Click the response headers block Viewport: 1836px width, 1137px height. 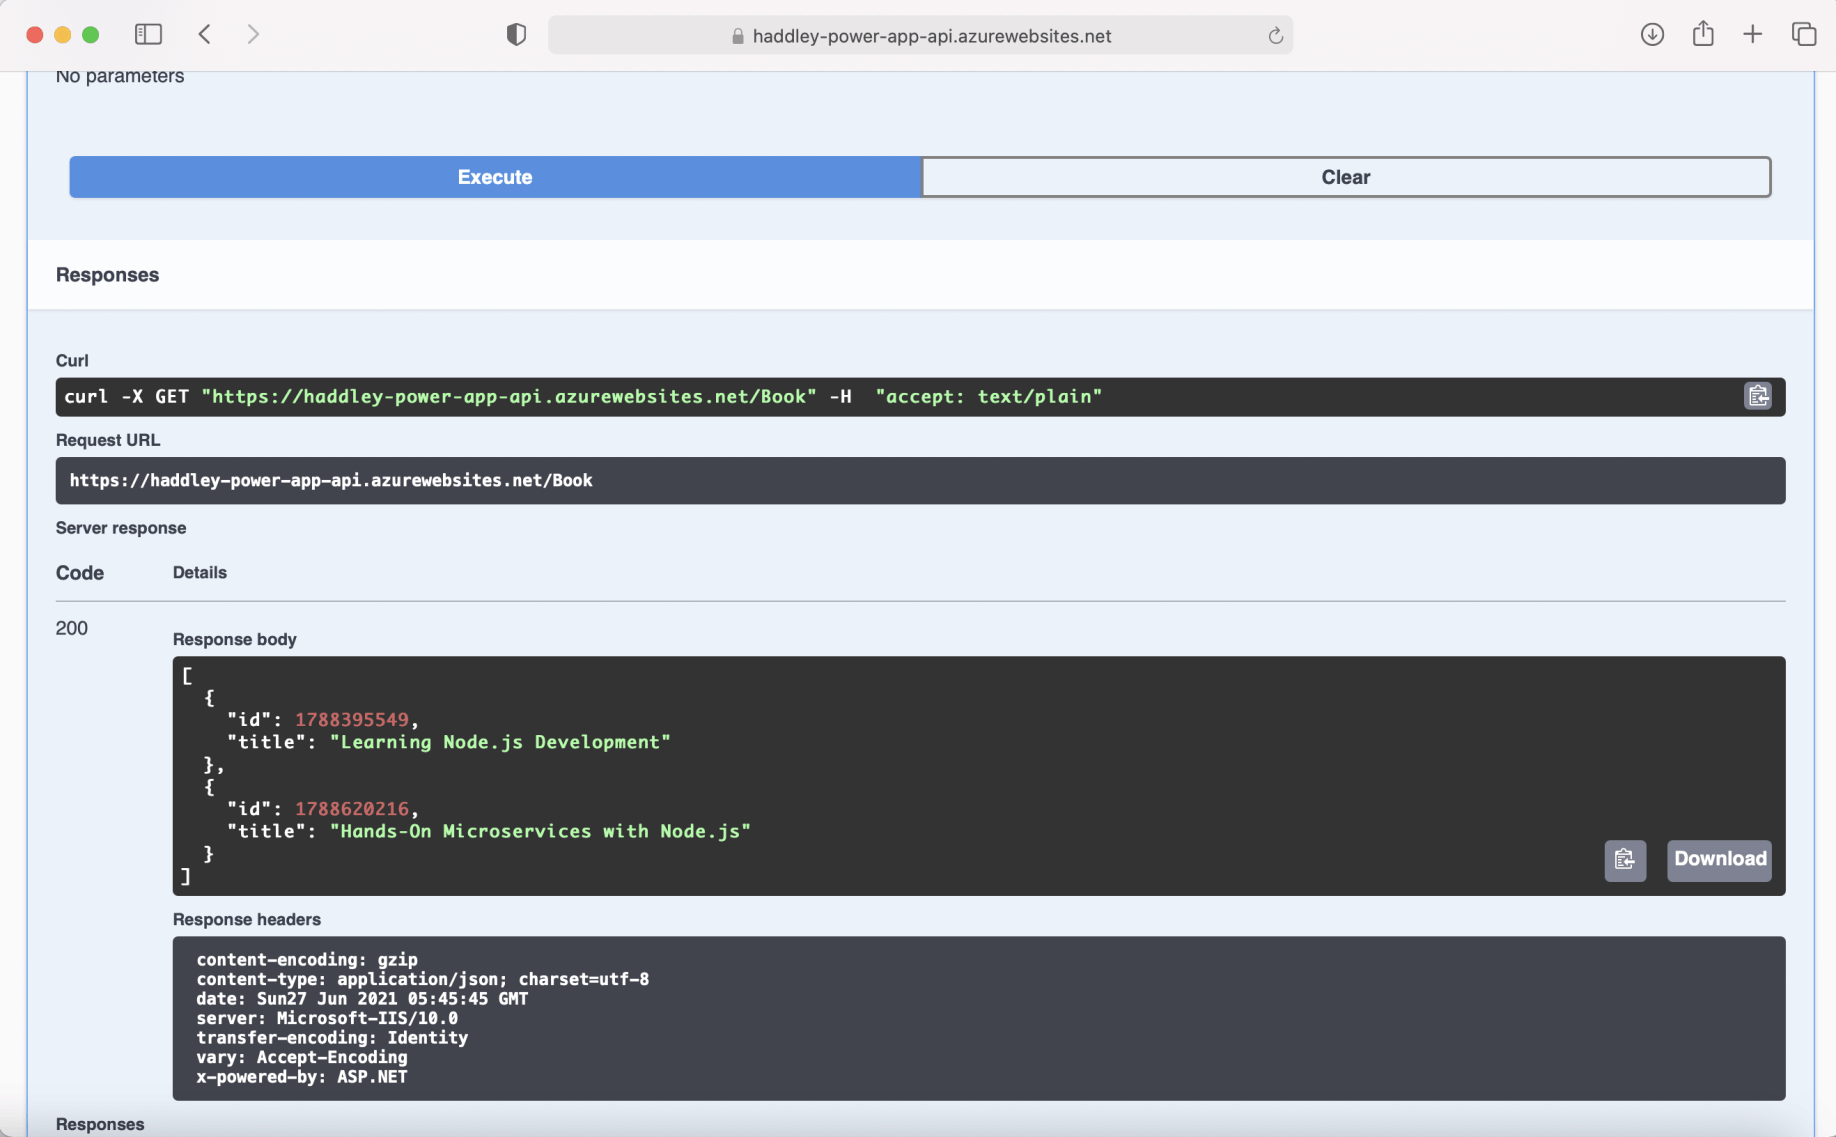(978, 1018)
